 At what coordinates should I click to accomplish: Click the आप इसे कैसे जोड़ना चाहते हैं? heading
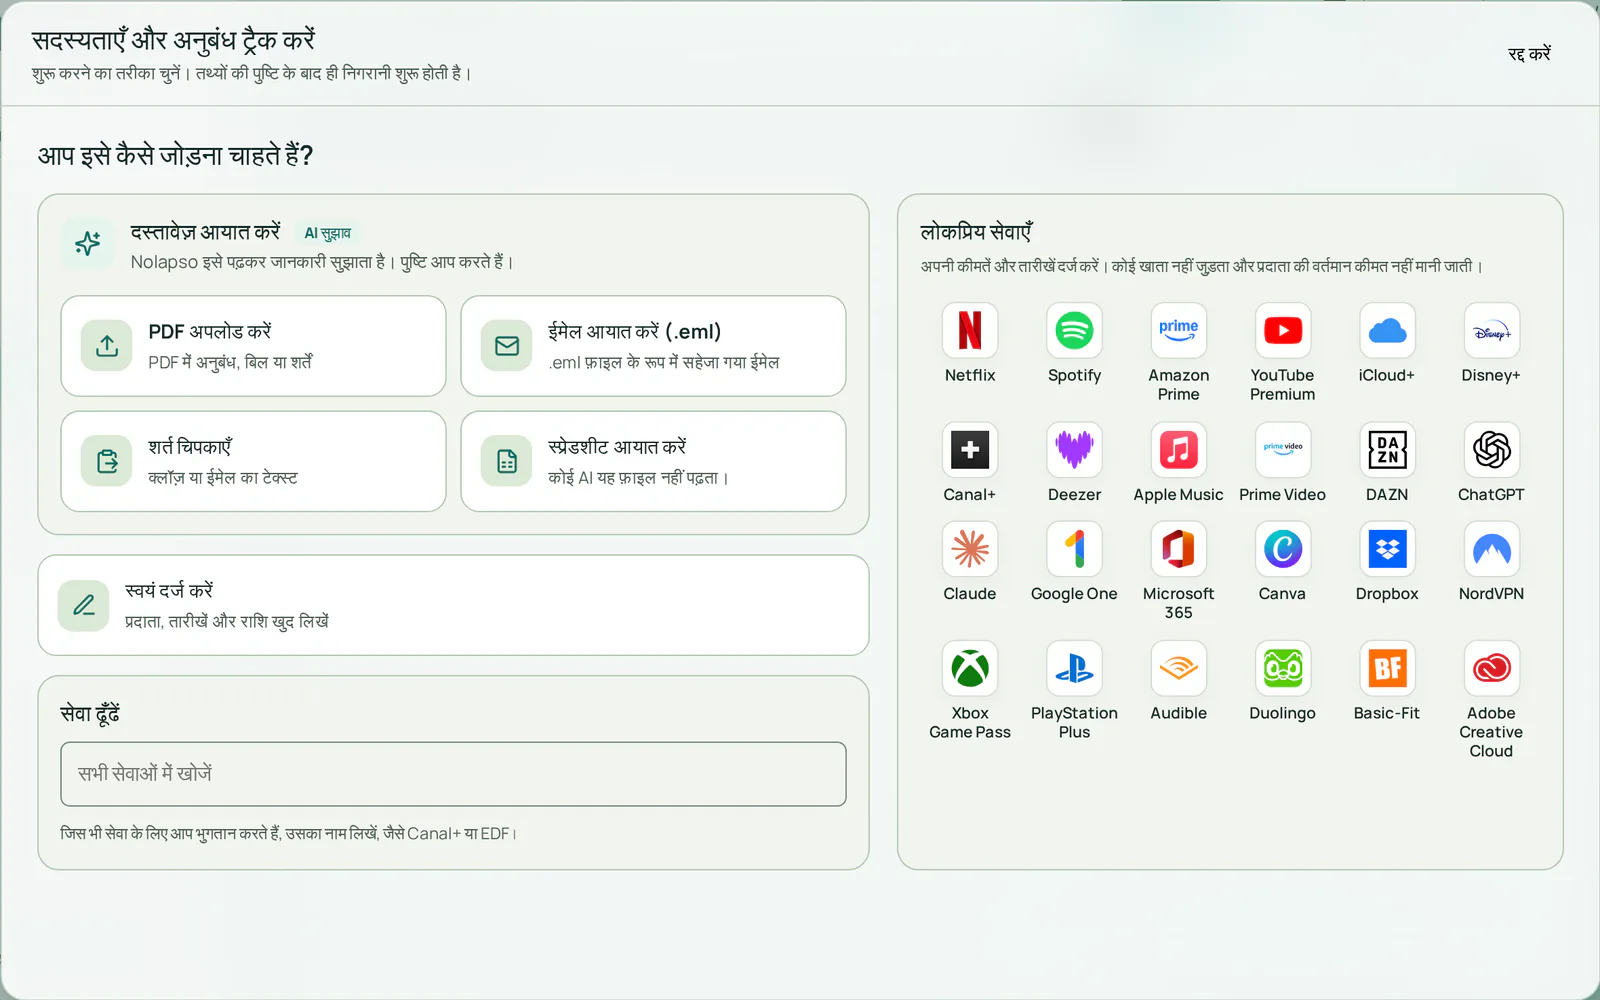click(175, 156)
